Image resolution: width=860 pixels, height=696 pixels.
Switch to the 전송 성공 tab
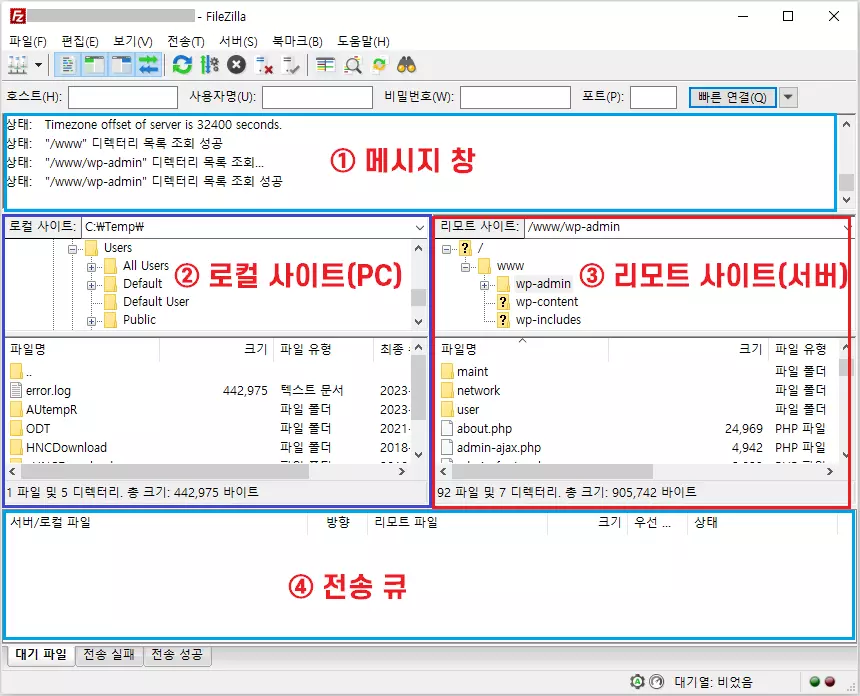pos(177,656)
